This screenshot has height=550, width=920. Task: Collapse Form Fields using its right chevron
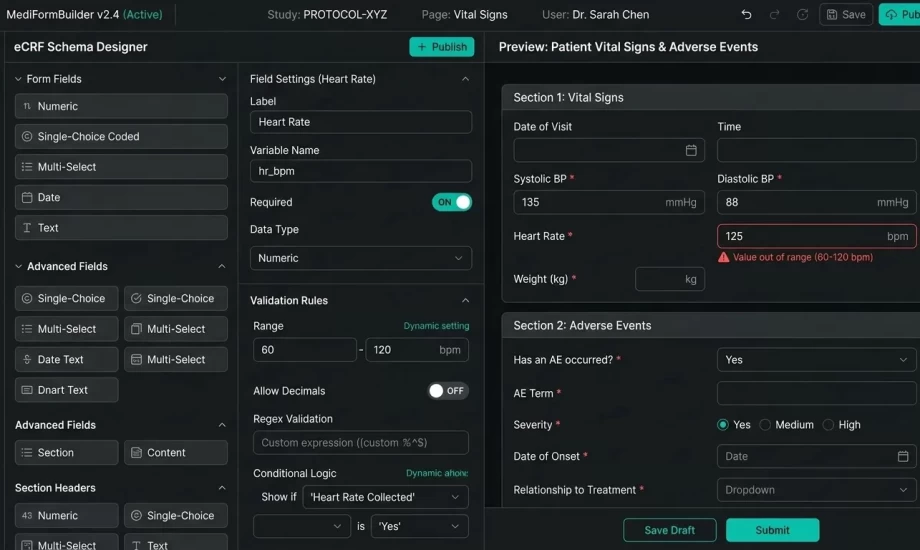(222, 79)
